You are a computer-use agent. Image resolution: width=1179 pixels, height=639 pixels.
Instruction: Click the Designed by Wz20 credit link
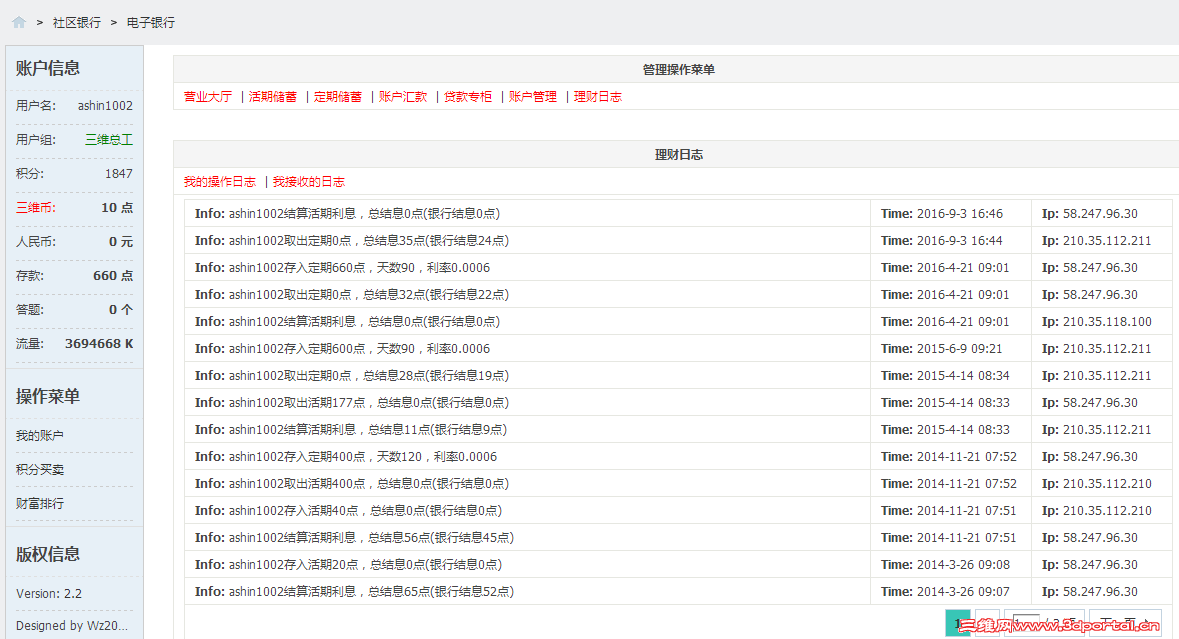point(73,625)
